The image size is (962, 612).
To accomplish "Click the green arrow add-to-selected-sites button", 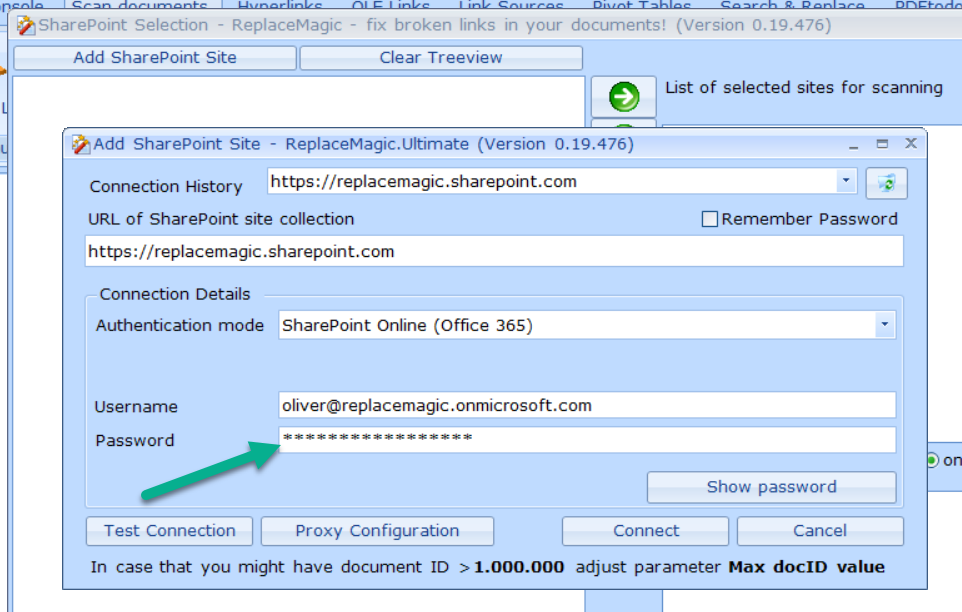I will [x=624, y=96].
